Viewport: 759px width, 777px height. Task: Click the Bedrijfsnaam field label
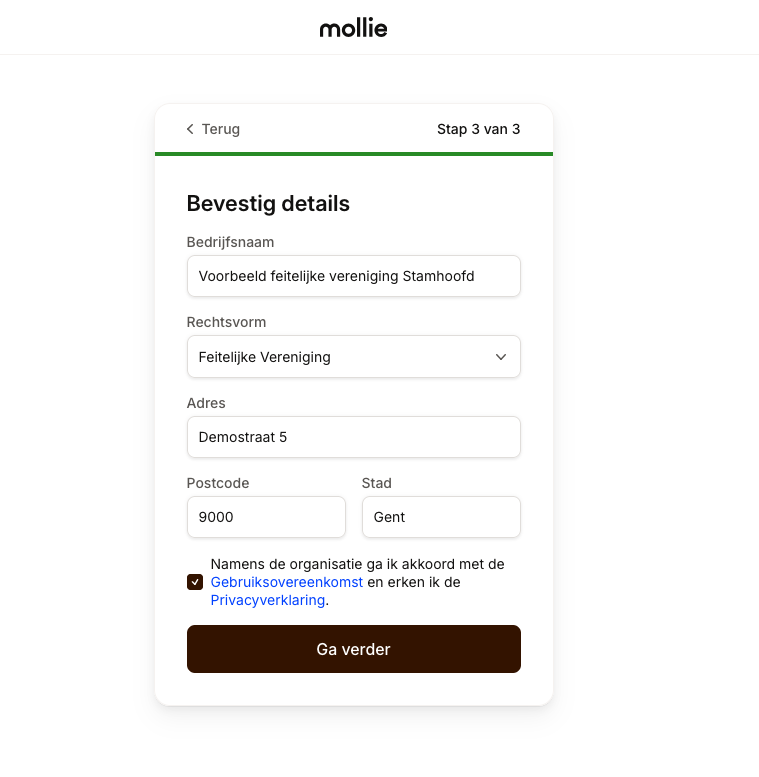point(230,242)
